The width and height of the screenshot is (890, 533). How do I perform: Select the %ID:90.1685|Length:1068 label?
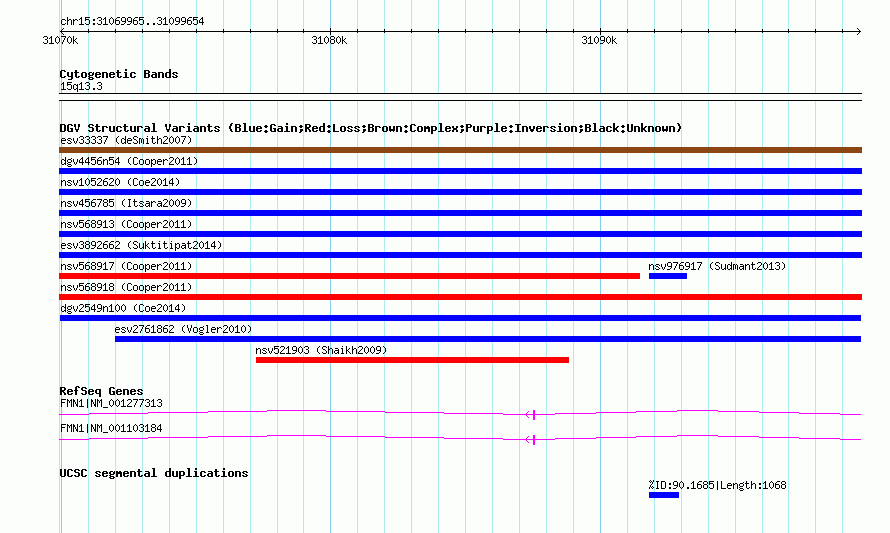coord(717,485)
